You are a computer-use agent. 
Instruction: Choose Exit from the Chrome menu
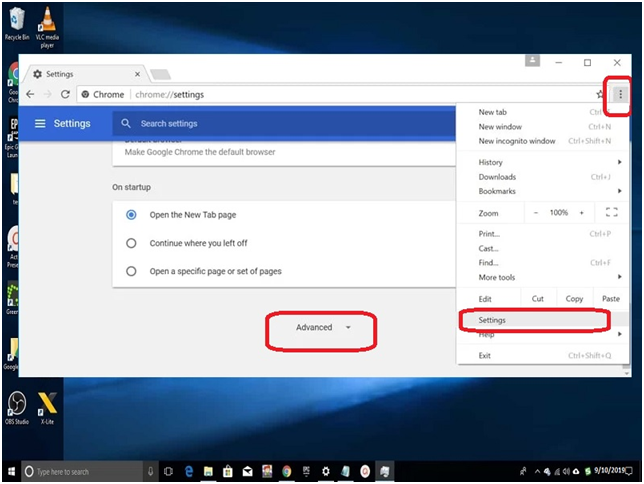pyautogui.click(x=543, y=355)
